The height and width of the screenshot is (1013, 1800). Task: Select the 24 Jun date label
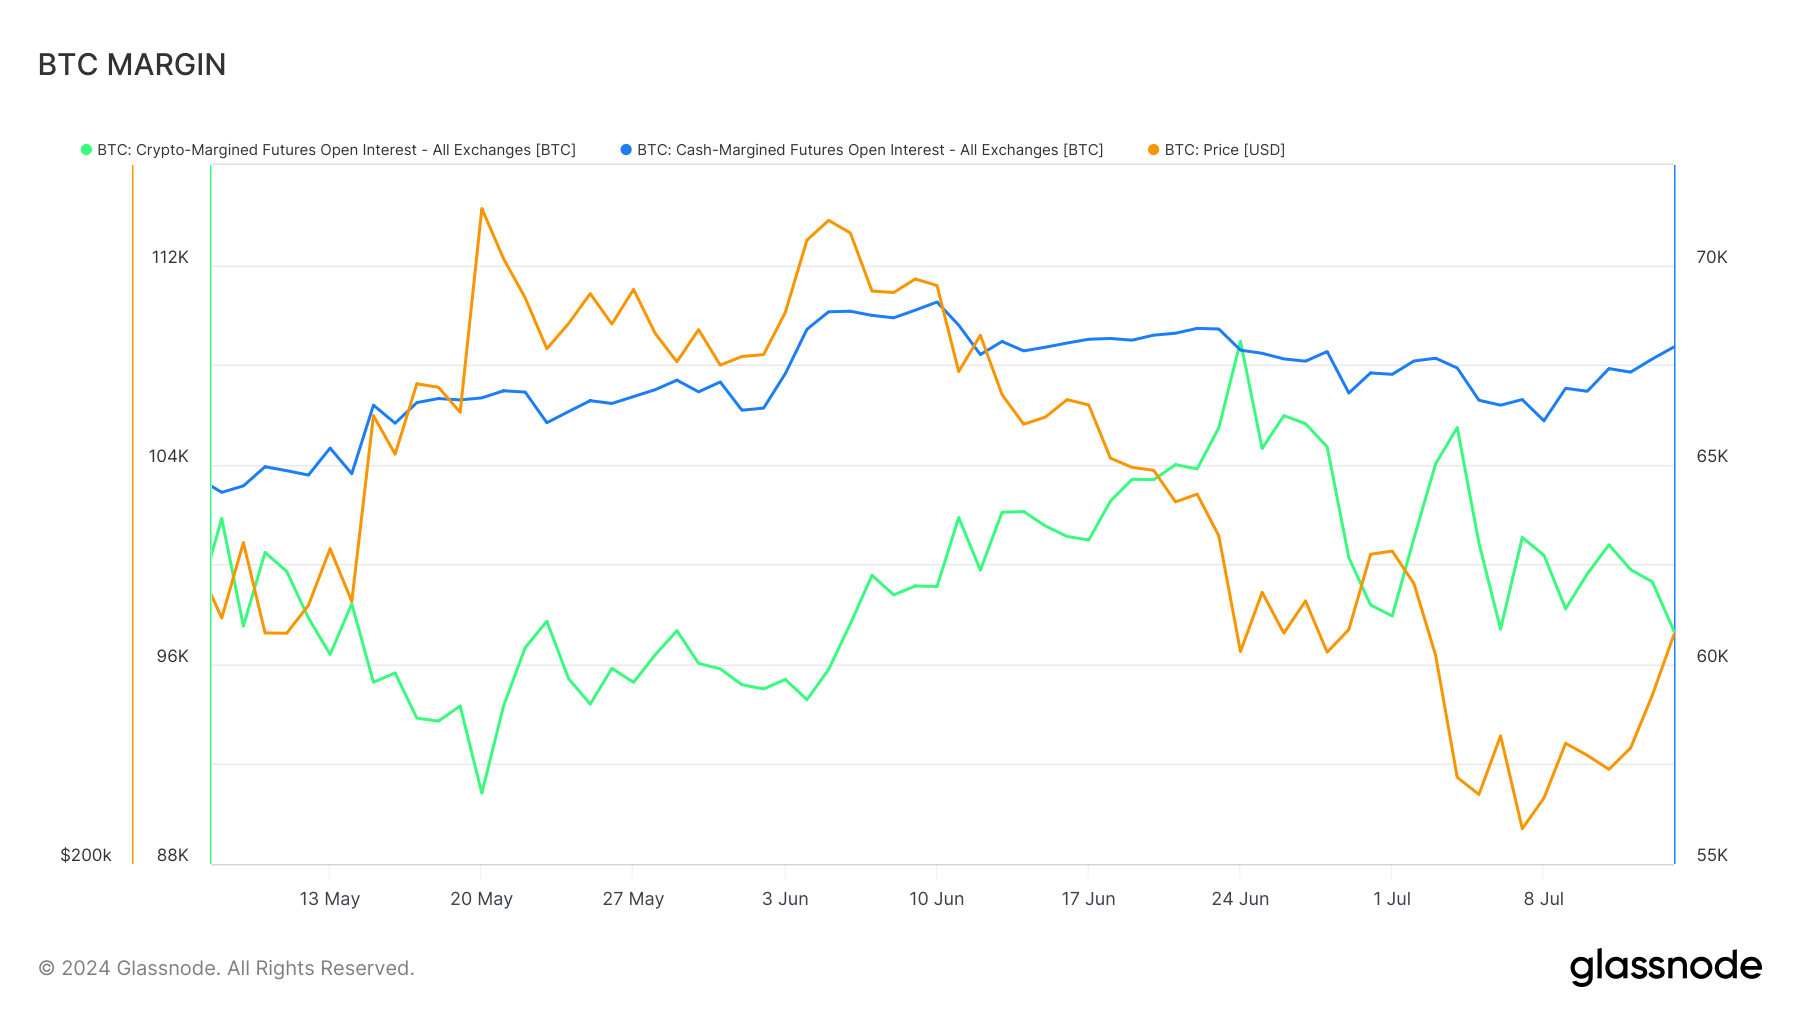1240,899
